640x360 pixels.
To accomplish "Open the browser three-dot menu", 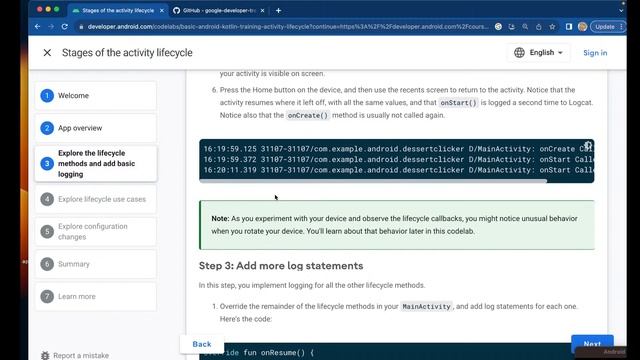I will tap(621, 27).
